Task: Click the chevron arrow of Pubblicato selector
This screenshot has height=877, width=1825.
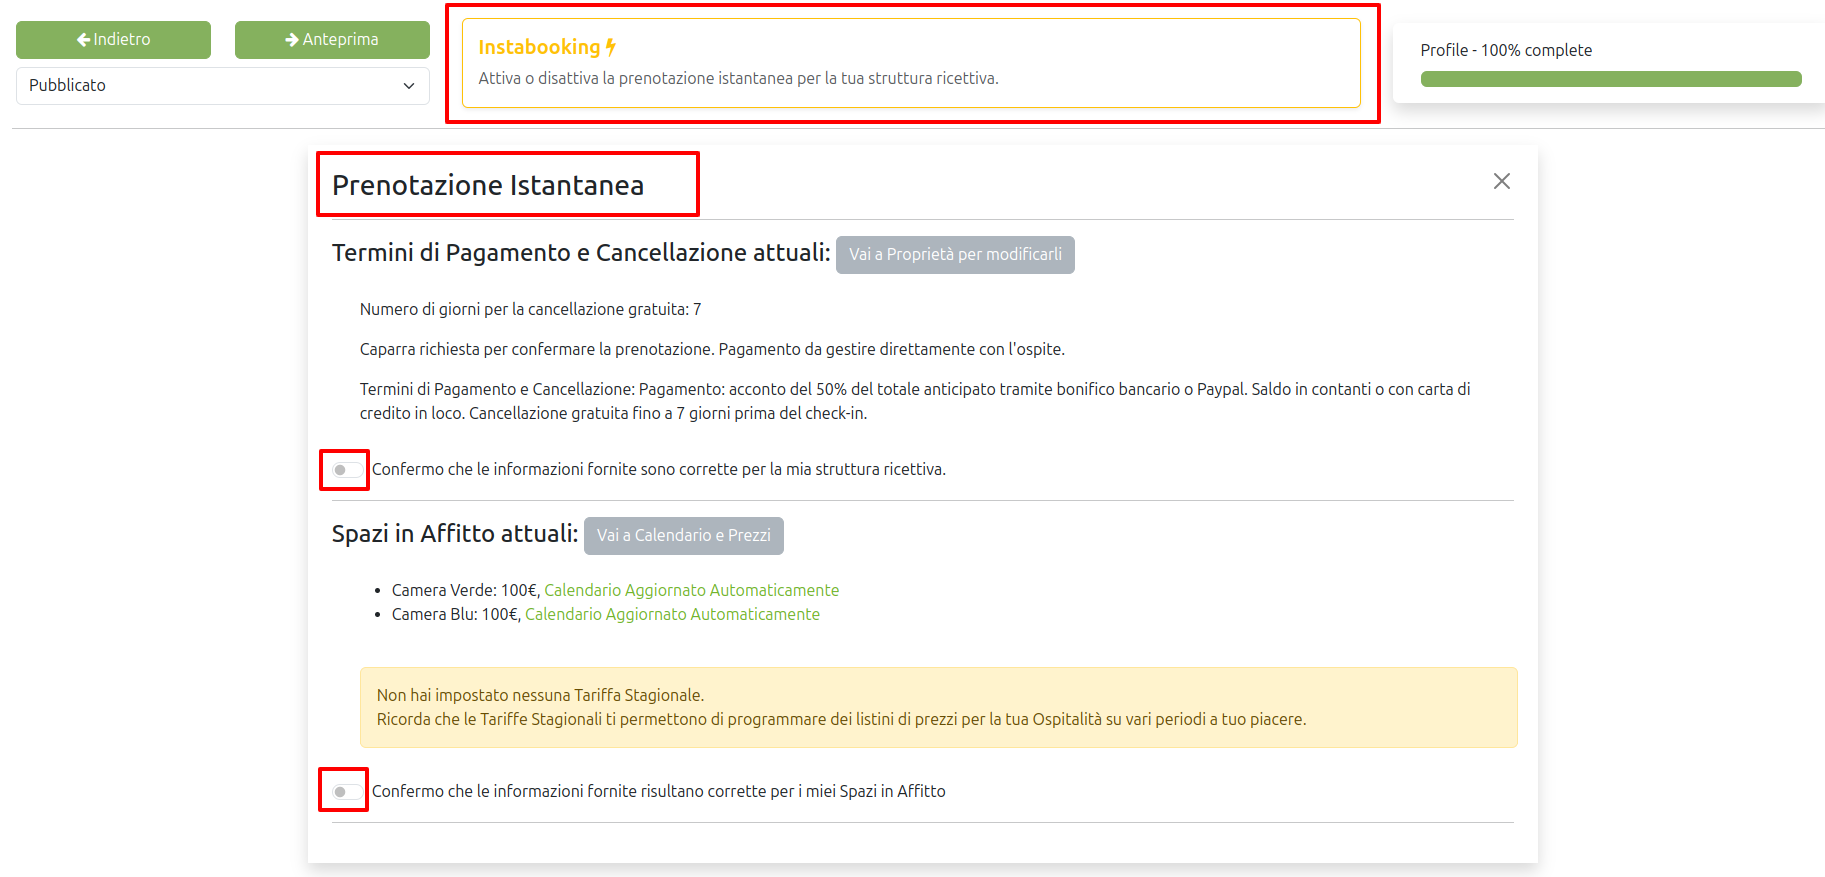Action: coord(408,86)
